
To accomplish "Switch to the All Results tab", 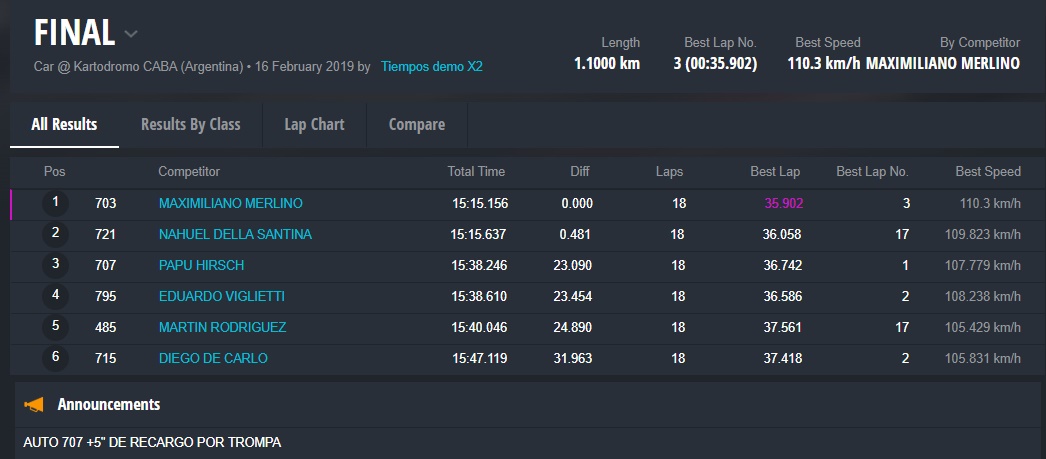I will coord(64,125).
